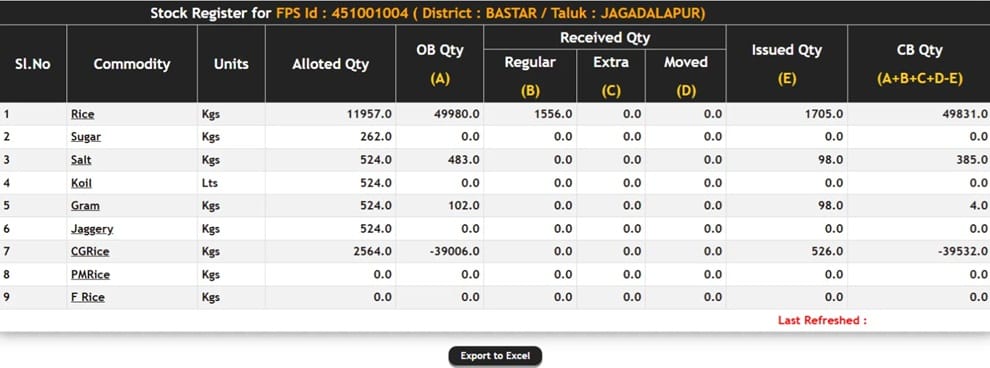
Task: Click the Alloted Qty column header
Action: pyautogui.click(x=330, y=64)
